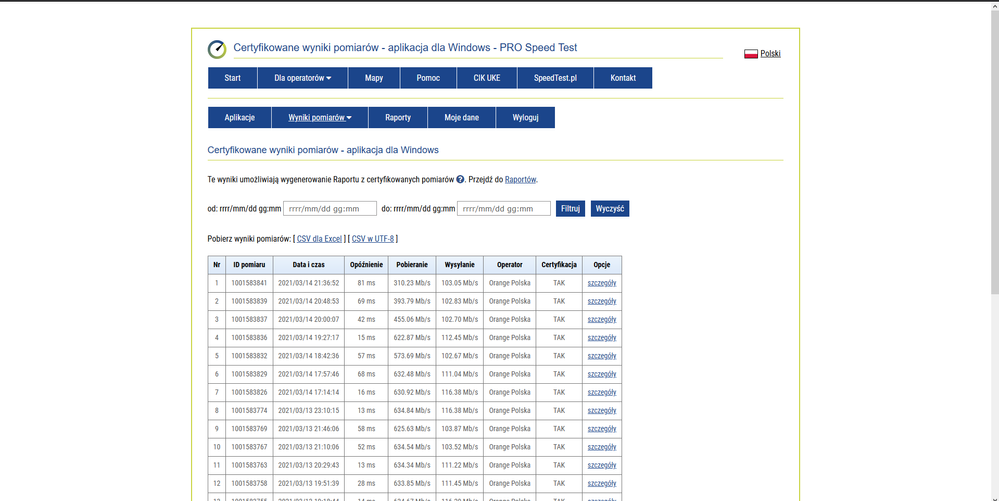This screenshot has width=999, height=501.
Task: Click the Filtruj button
Action: (x=570, y=209)
